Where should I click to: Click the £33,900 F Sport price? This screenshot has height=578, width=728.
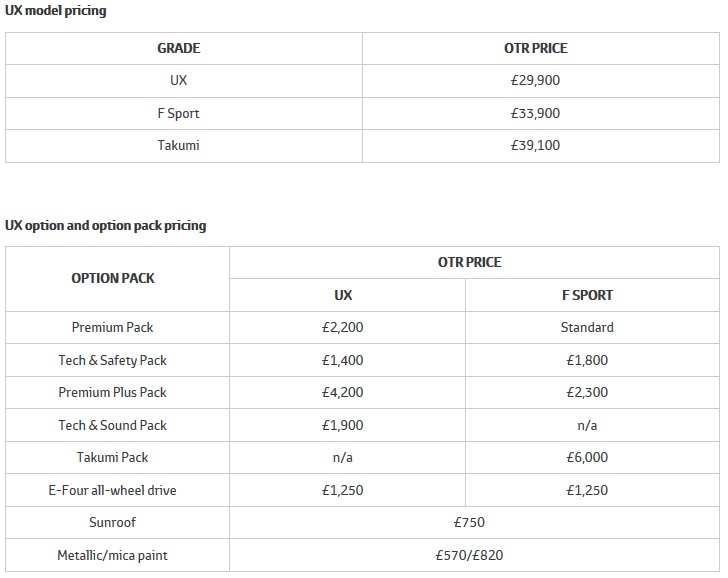[x=535, y=113]
